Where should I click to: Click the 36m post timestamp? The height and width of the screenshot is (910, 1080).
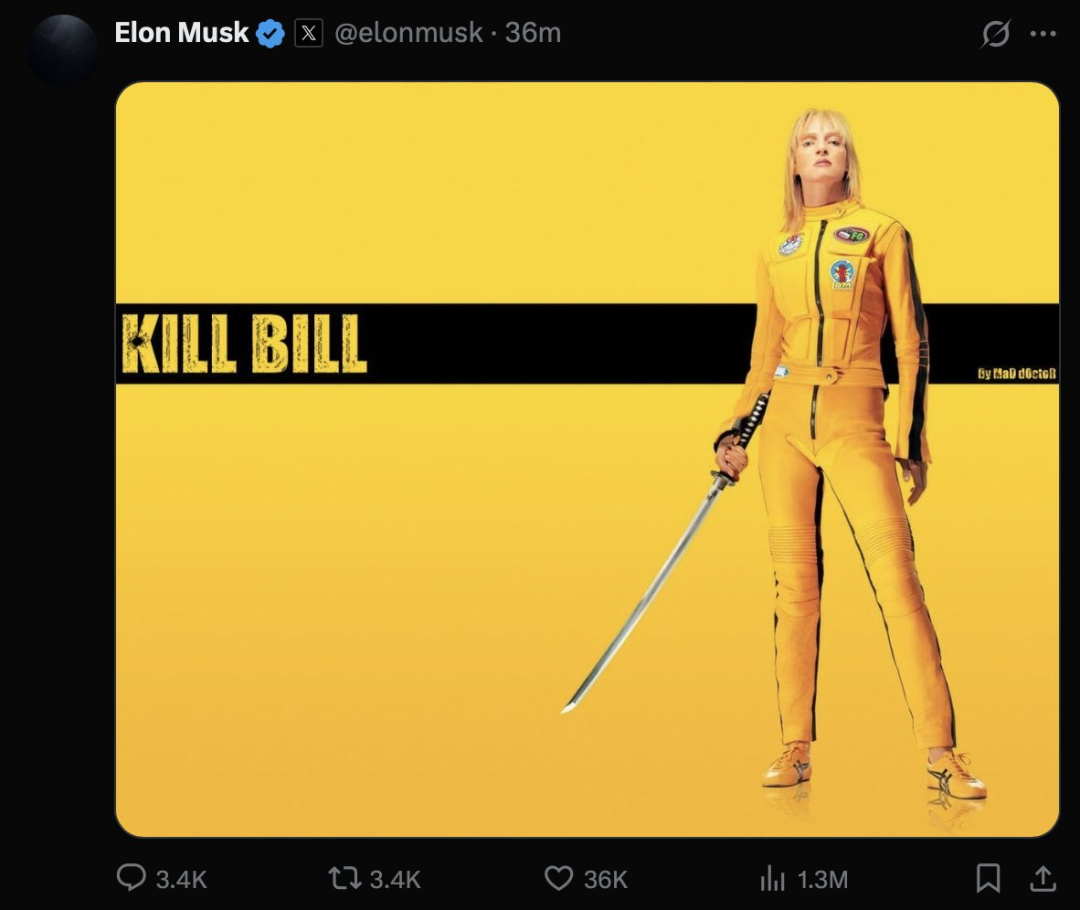pyautogui.click(x=533, y=33)
